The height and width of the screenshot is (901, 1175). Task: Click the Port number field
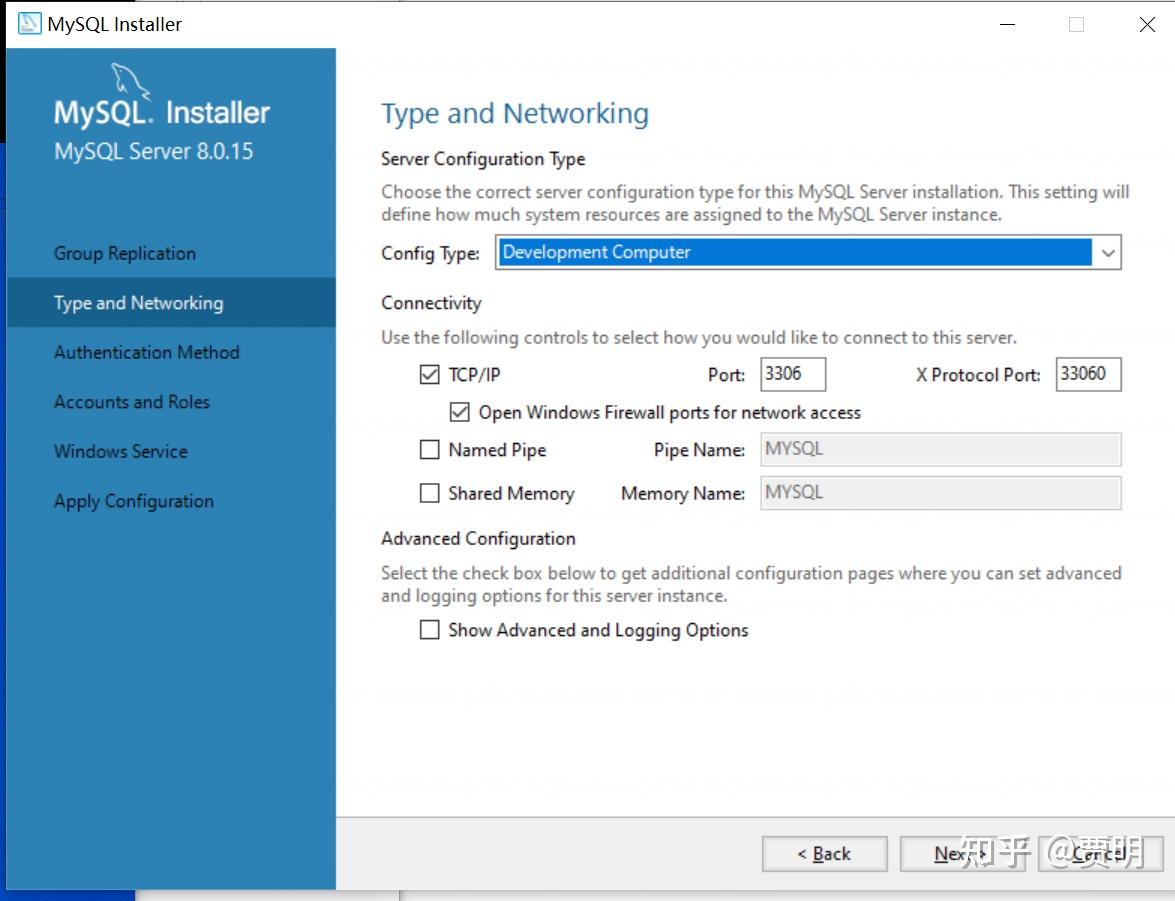(x=793, y=374)
